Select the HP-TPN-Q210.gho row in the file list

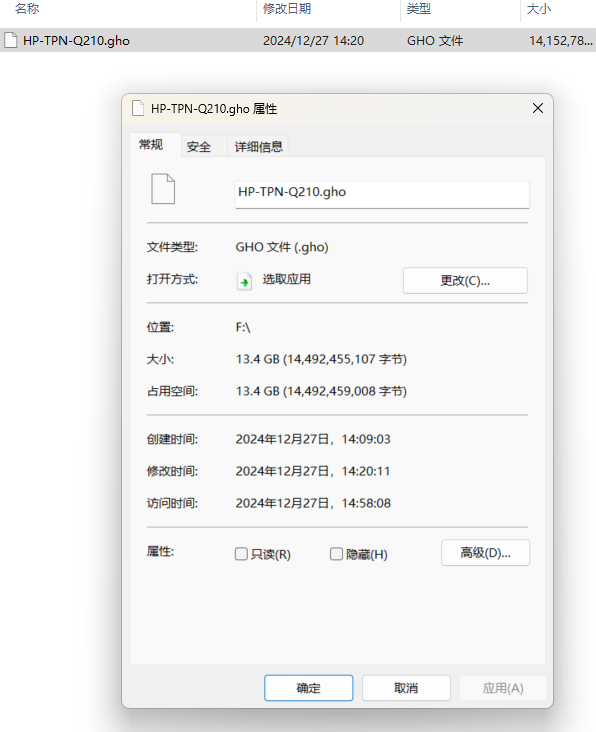coord(298,40)
